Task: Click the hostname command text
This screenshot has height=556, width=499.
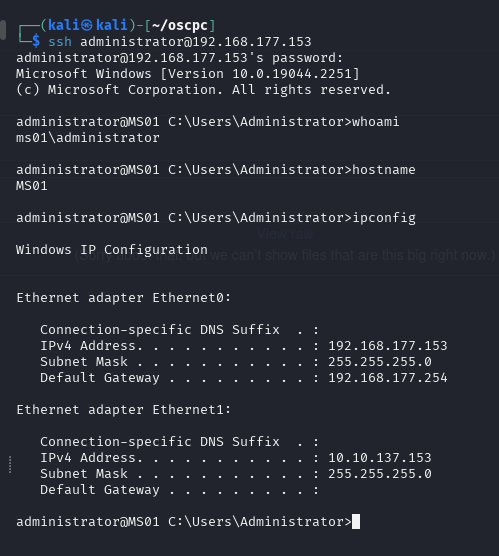Action: (x=384, y=169)
